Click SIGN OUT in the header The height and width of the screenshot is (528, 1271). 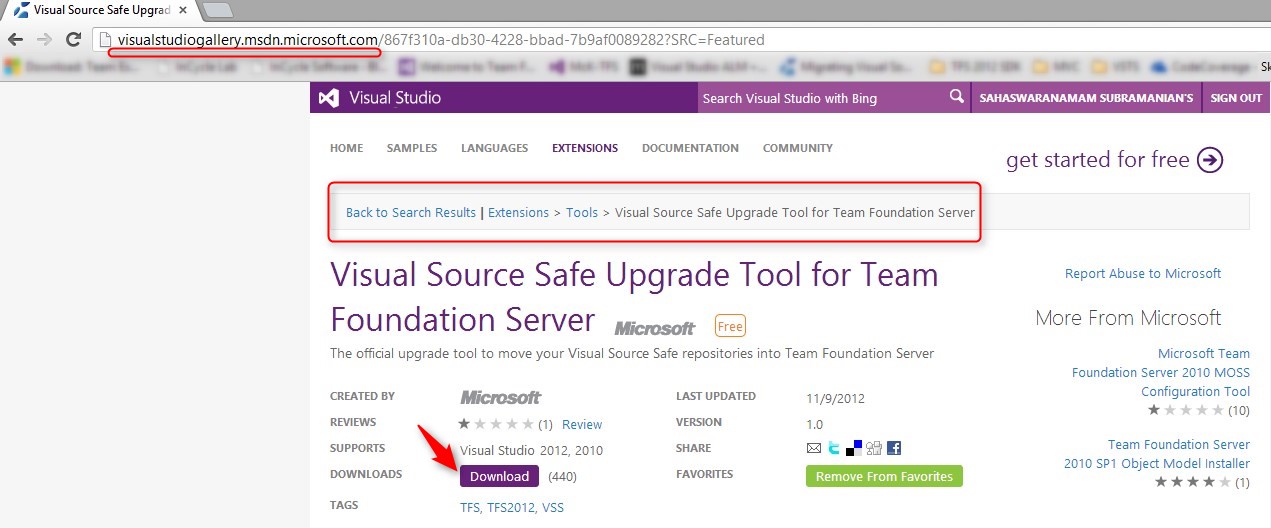(1236, 98)
